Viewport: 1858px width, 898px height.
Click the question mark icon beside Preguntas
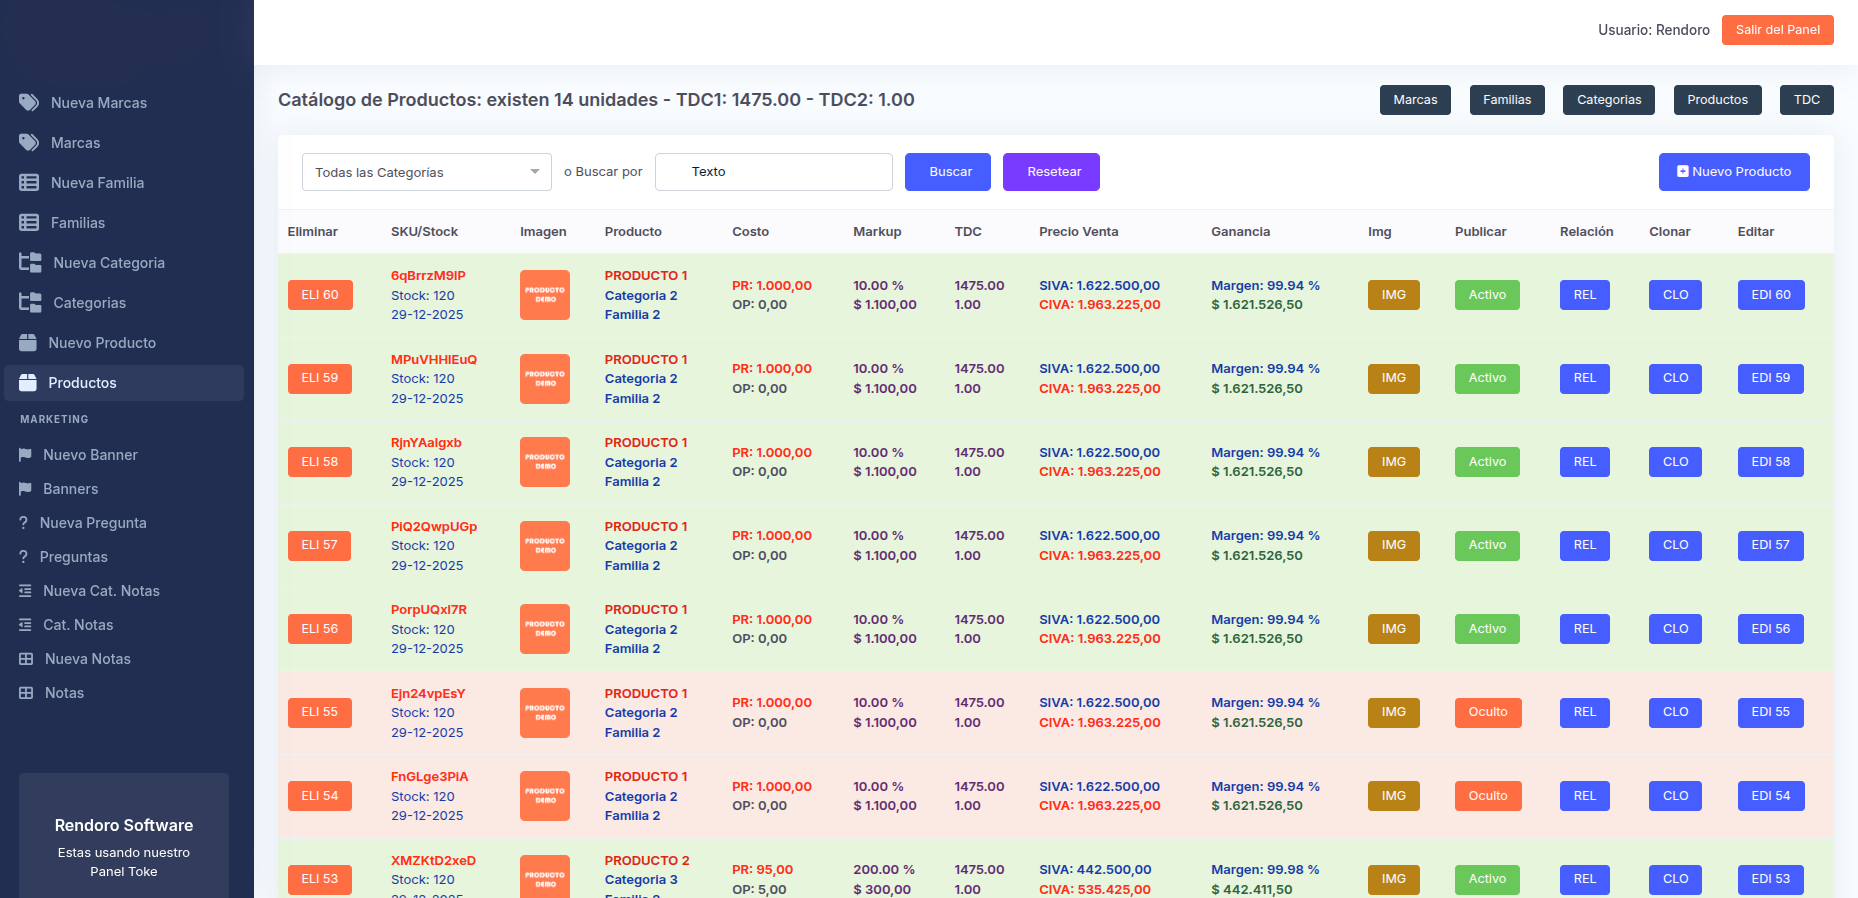point(23,557)
